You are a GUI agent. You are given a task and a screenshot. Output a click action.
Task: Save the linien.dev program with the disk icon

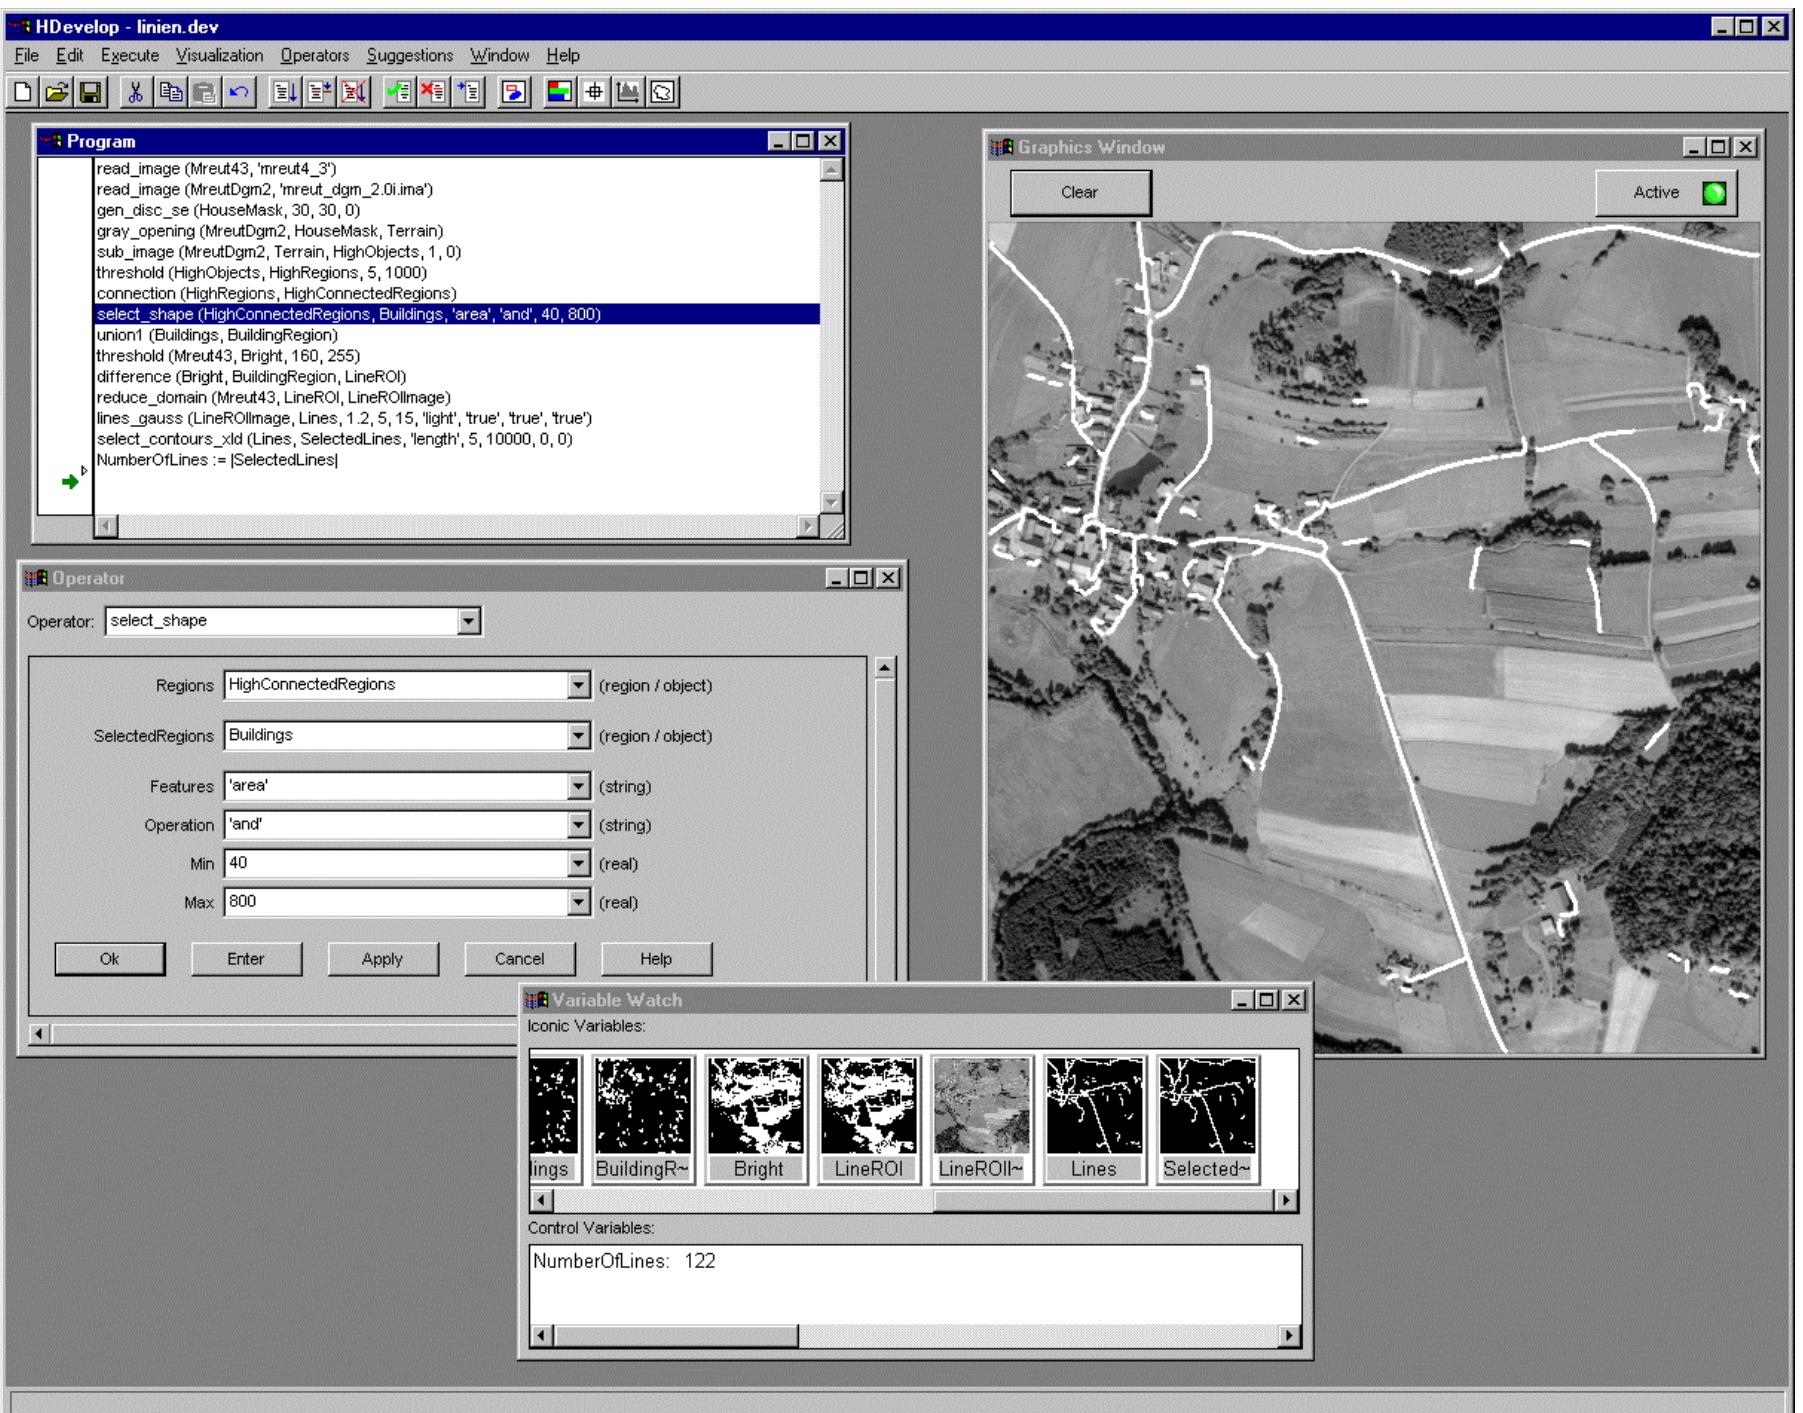90,95
